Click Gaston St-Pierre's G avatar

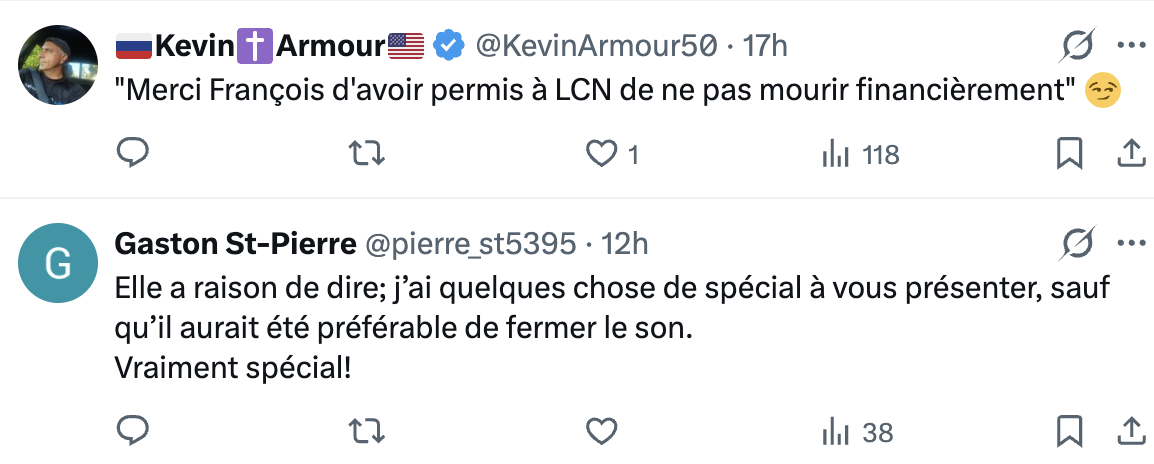click(58, 263)
